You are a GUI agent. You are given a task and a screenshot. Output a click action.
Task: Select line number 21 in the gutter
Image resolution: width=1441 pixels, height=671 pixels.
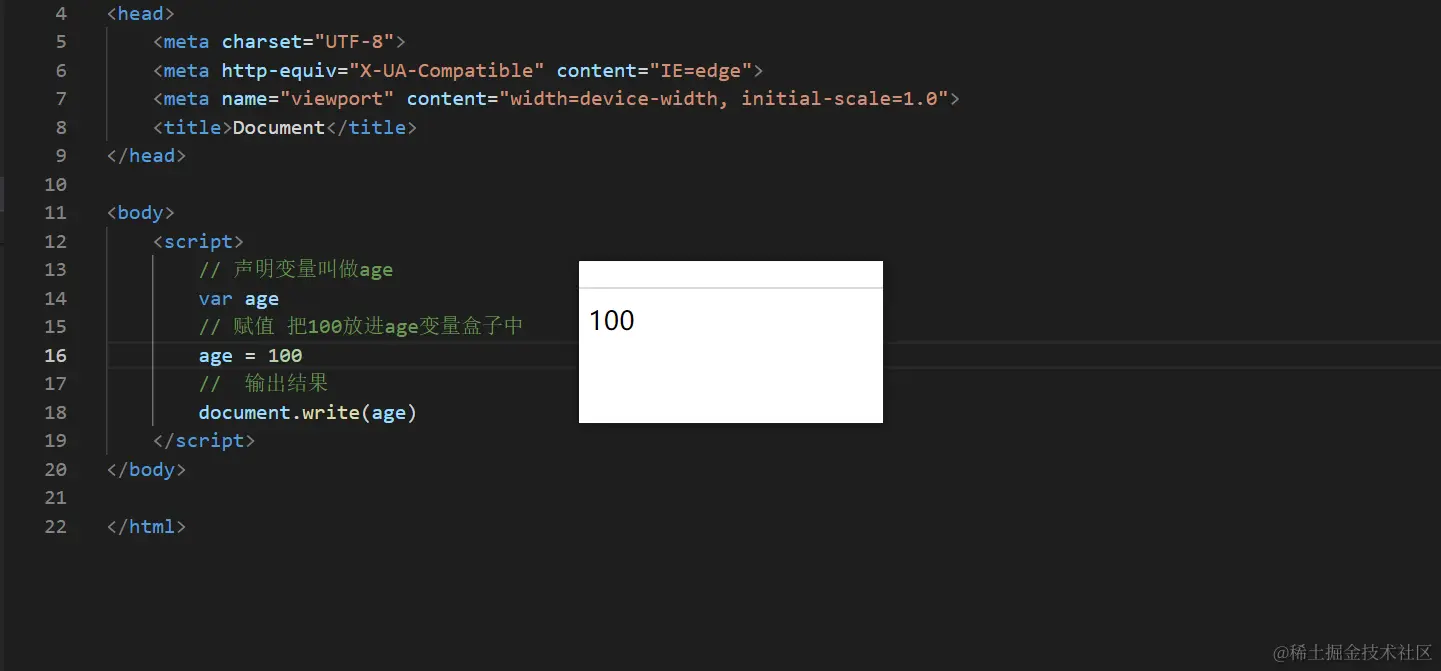[56, 498]
